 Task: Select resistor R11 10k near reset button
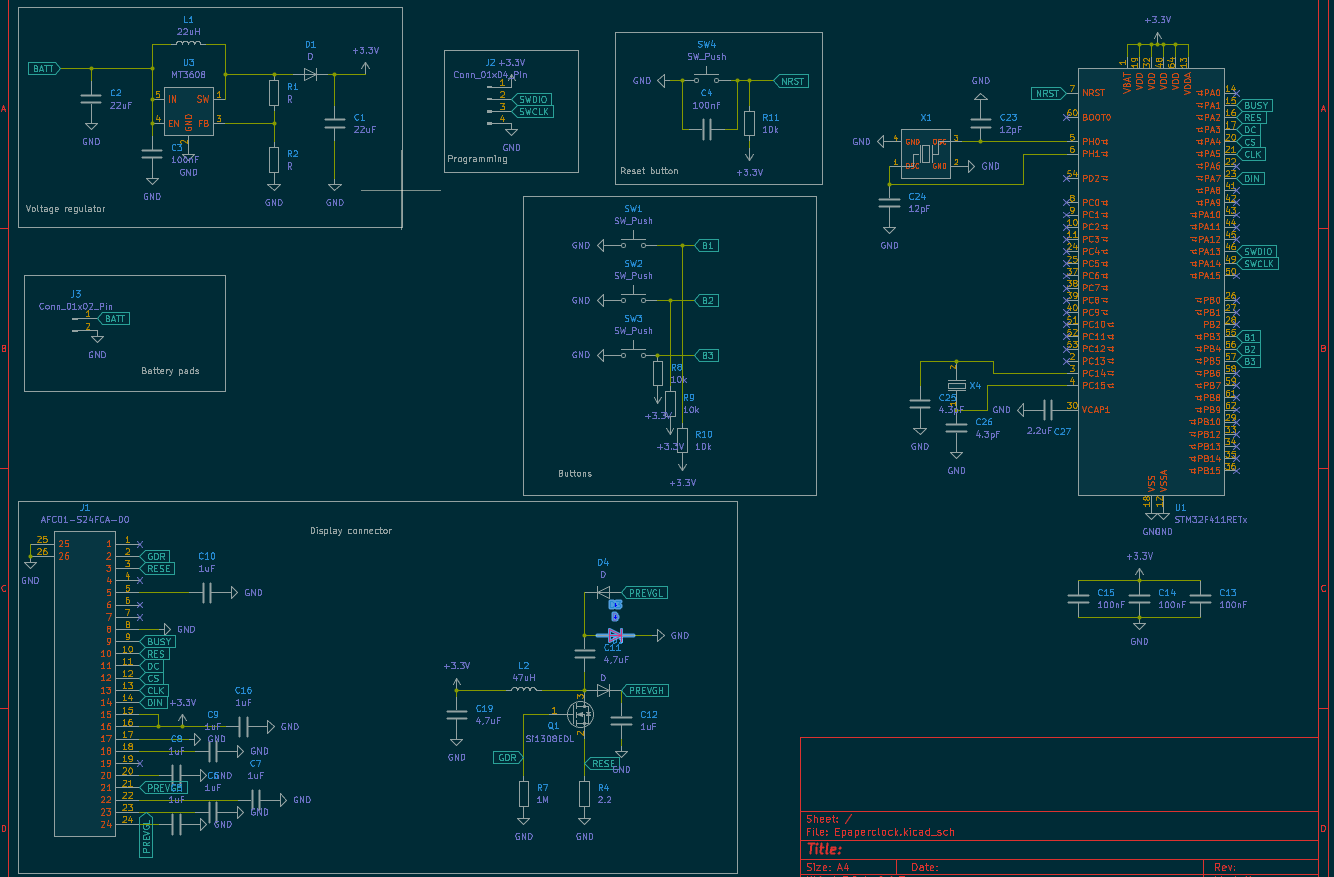(750, 123)
